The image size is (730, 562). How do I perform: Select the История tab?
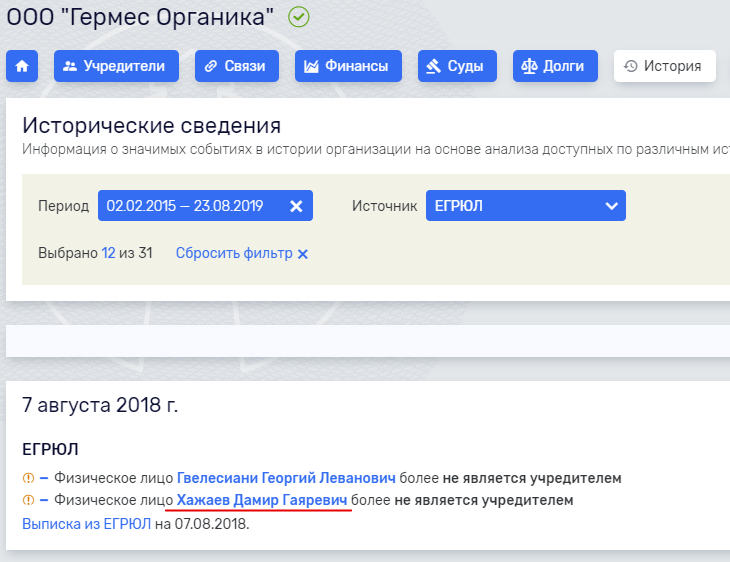665,66
